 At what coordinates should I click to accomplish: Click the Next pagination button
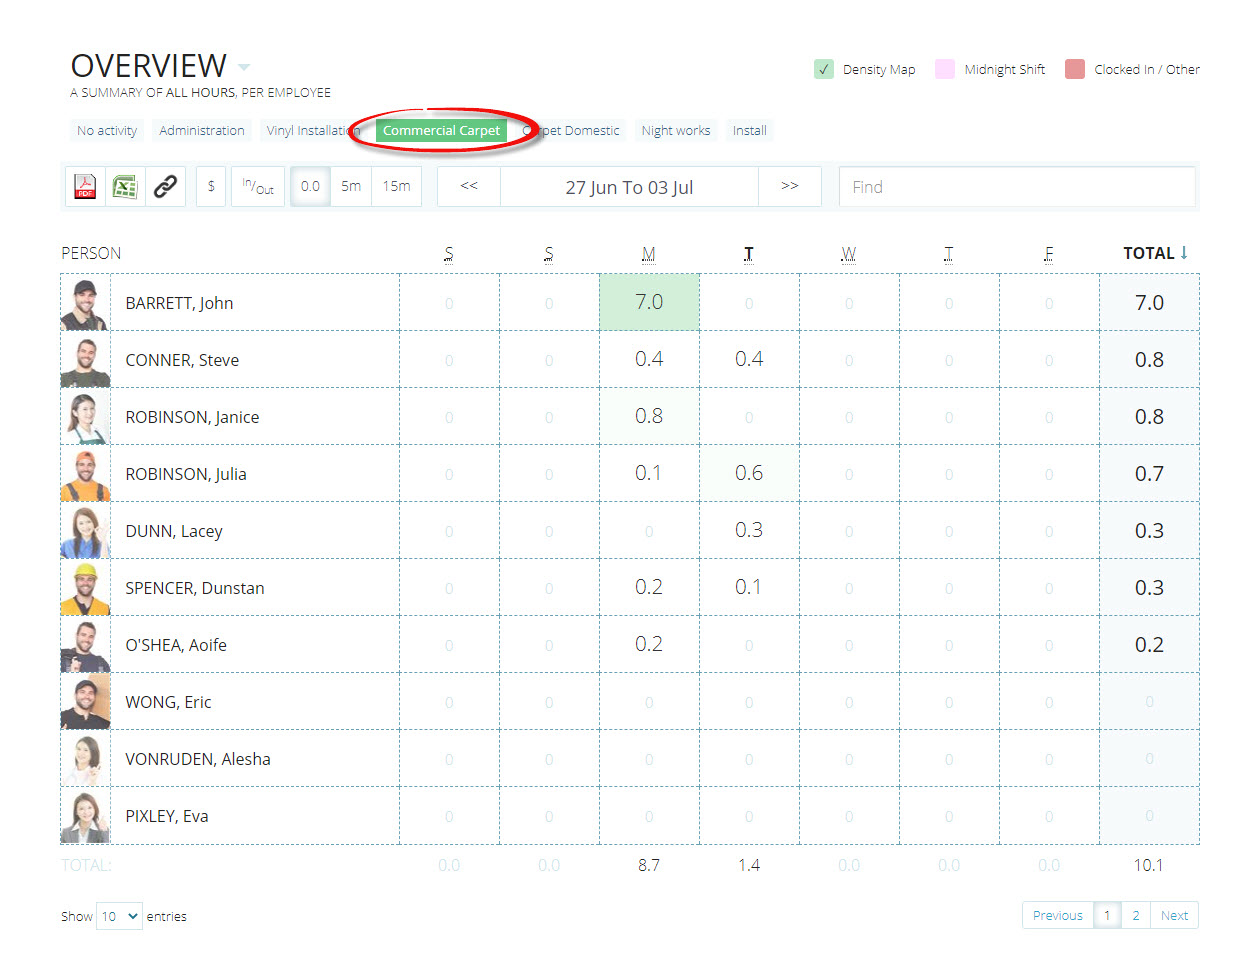click(x=1174, y=915)
